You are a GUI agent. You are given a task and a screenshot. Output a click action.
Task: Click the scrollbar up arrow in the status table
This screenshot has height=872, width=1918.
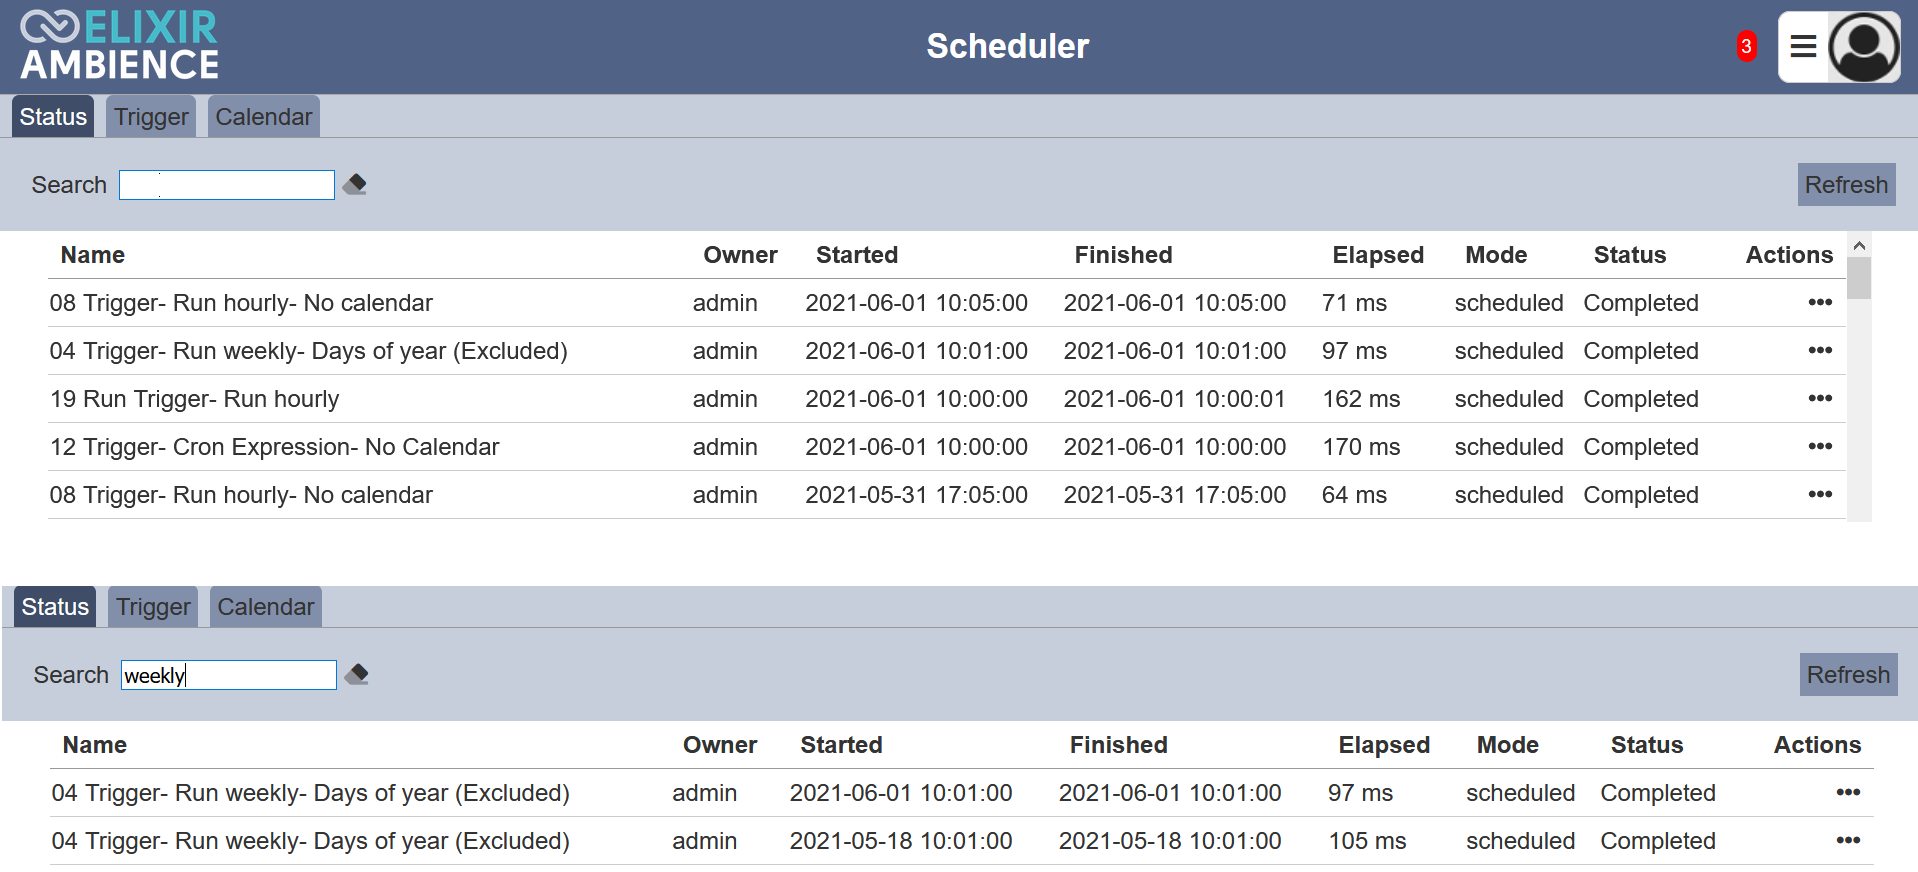point(1859,246)
